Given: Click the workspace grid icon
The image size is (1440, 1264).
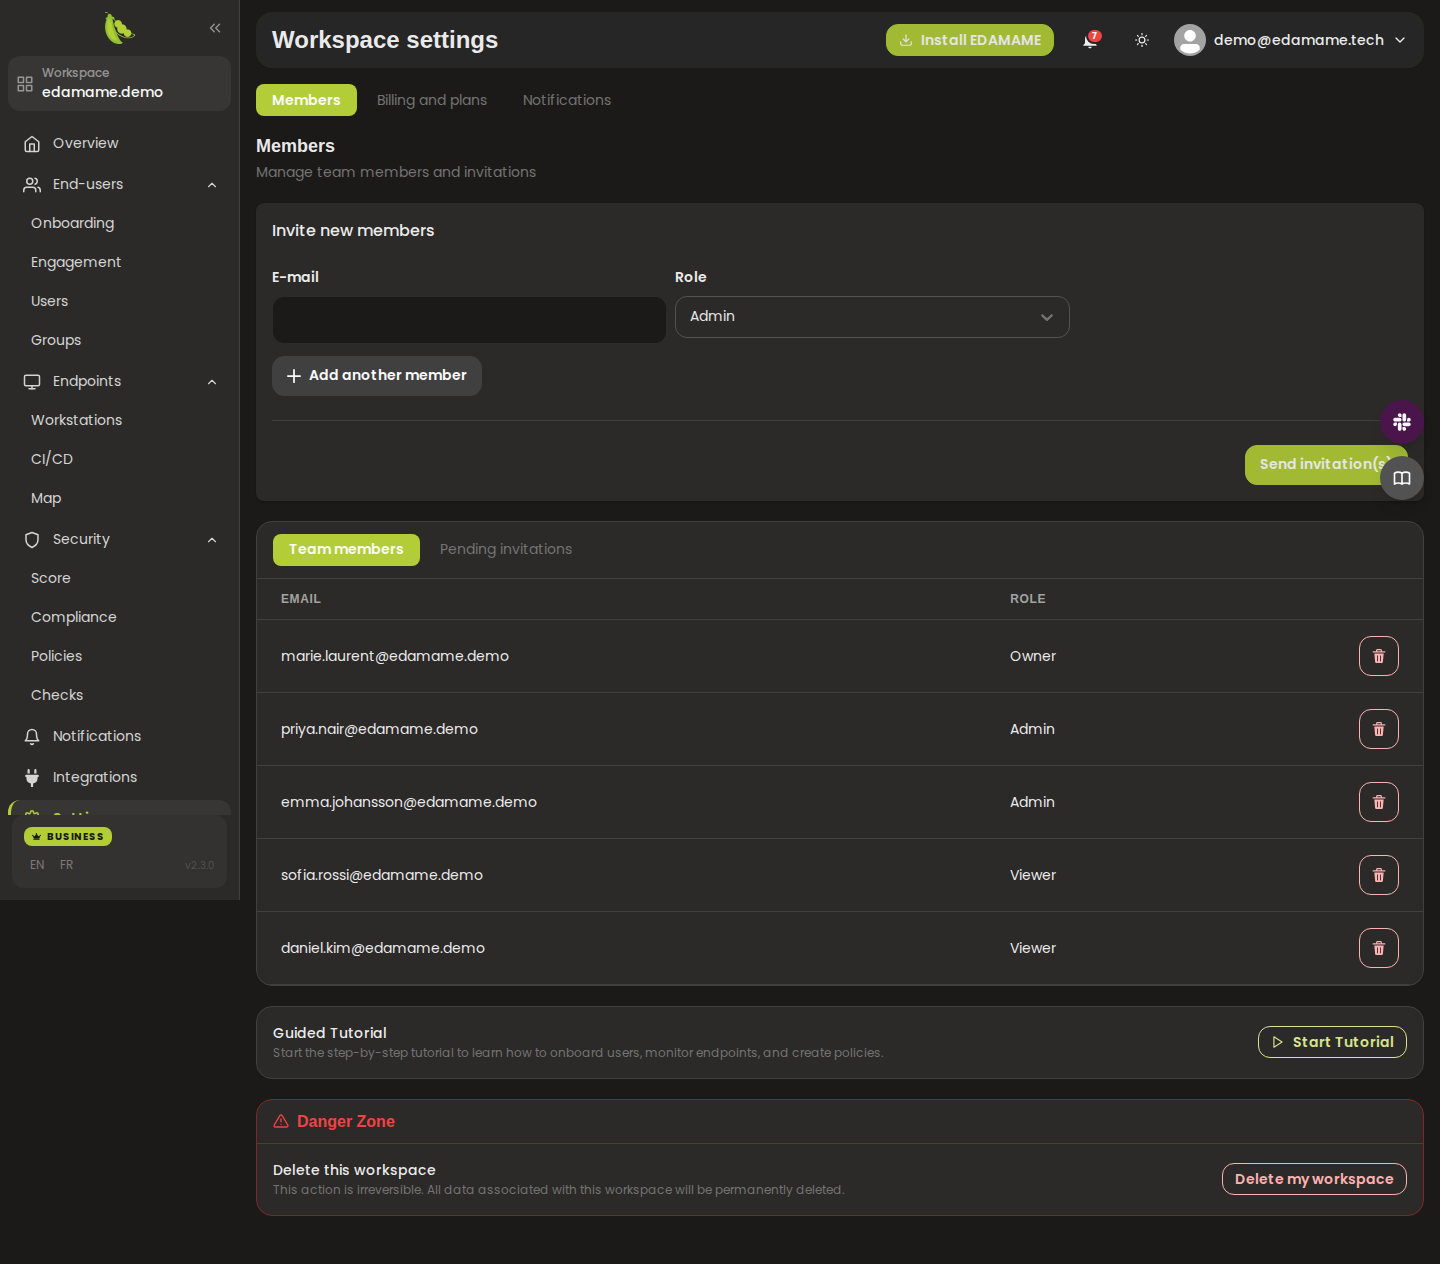Looking at the screenshot, I should tap(25, 84).
